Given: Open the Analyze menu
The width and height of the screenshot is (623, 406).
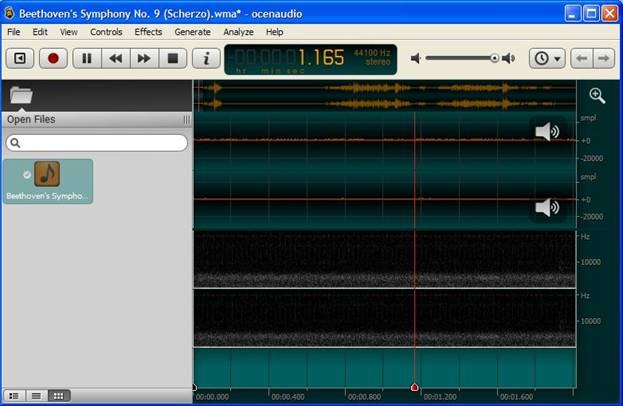Looking at the screenshot, I should 238,32.
